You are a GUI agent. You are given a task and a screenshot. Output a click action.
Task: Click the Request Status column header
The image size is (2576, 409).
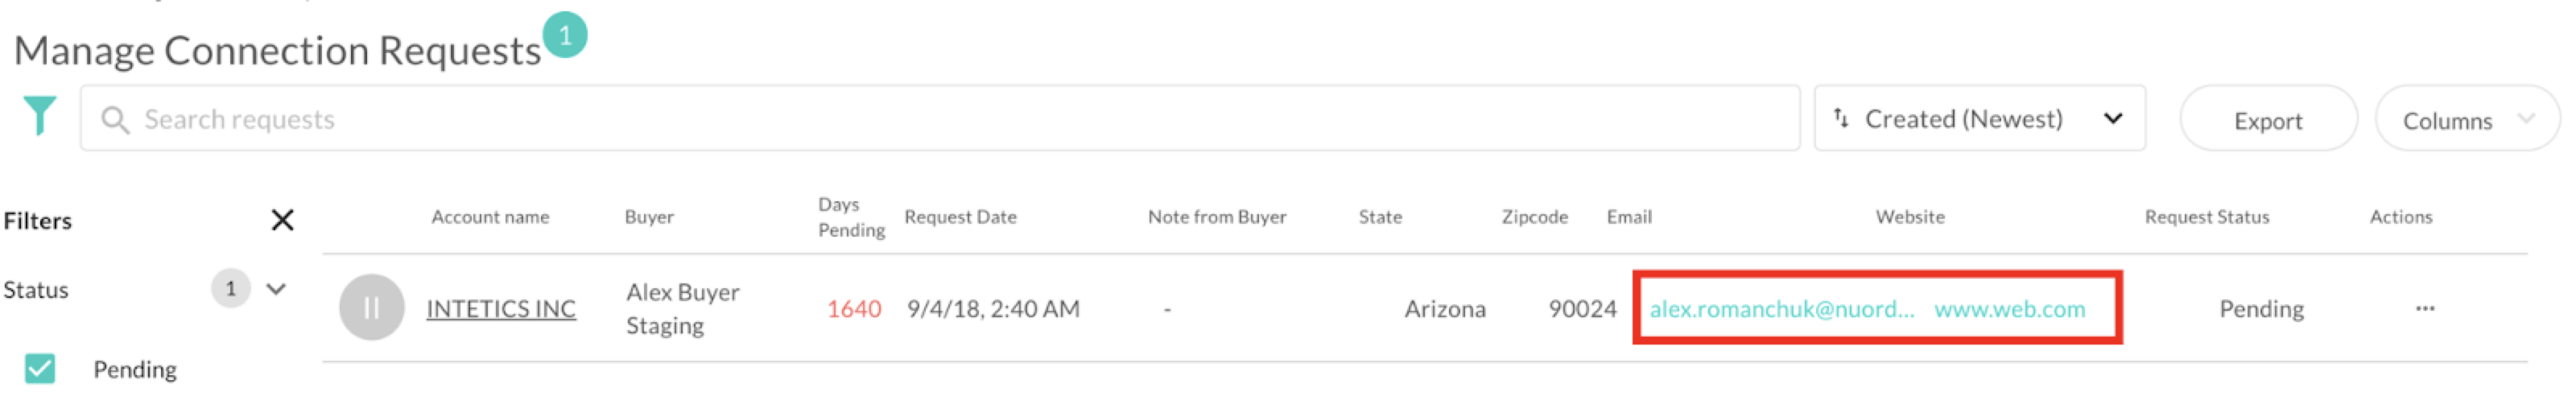(x=2206, y=217)
